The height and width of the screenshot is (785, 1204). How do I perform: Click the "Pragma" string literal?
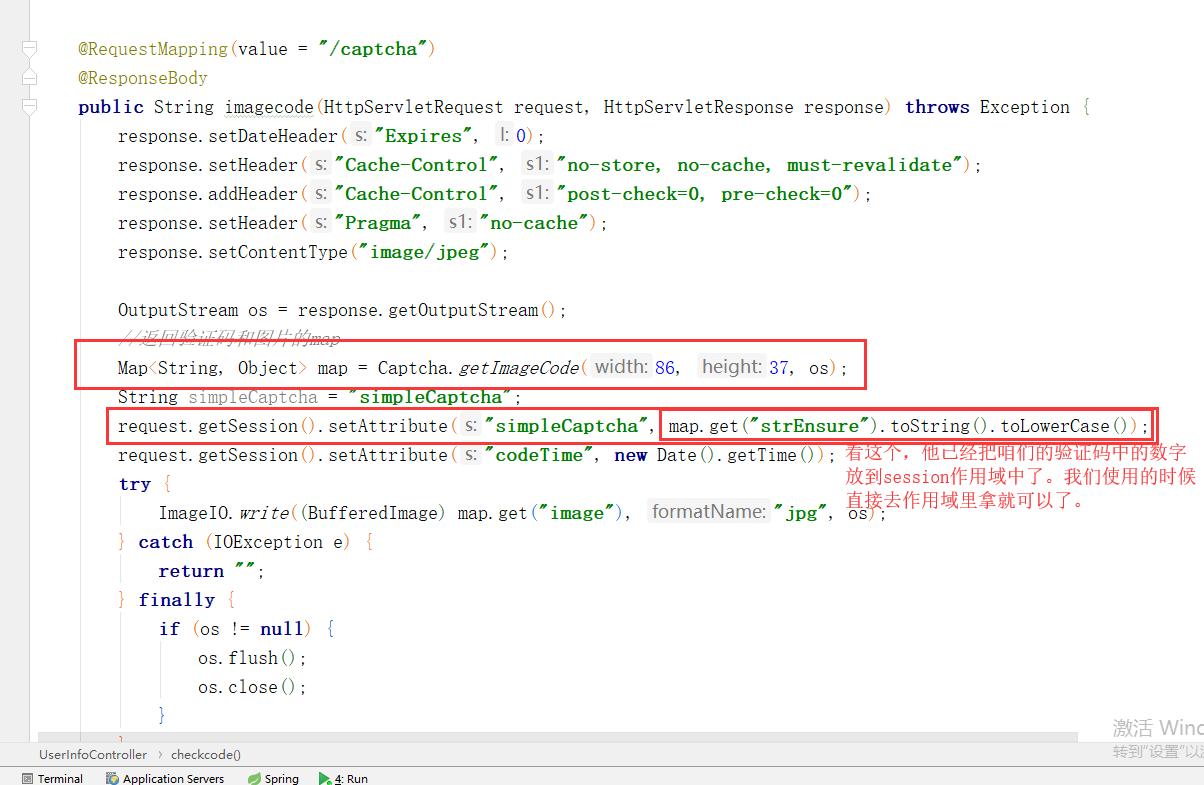click(x=380, y=223)
